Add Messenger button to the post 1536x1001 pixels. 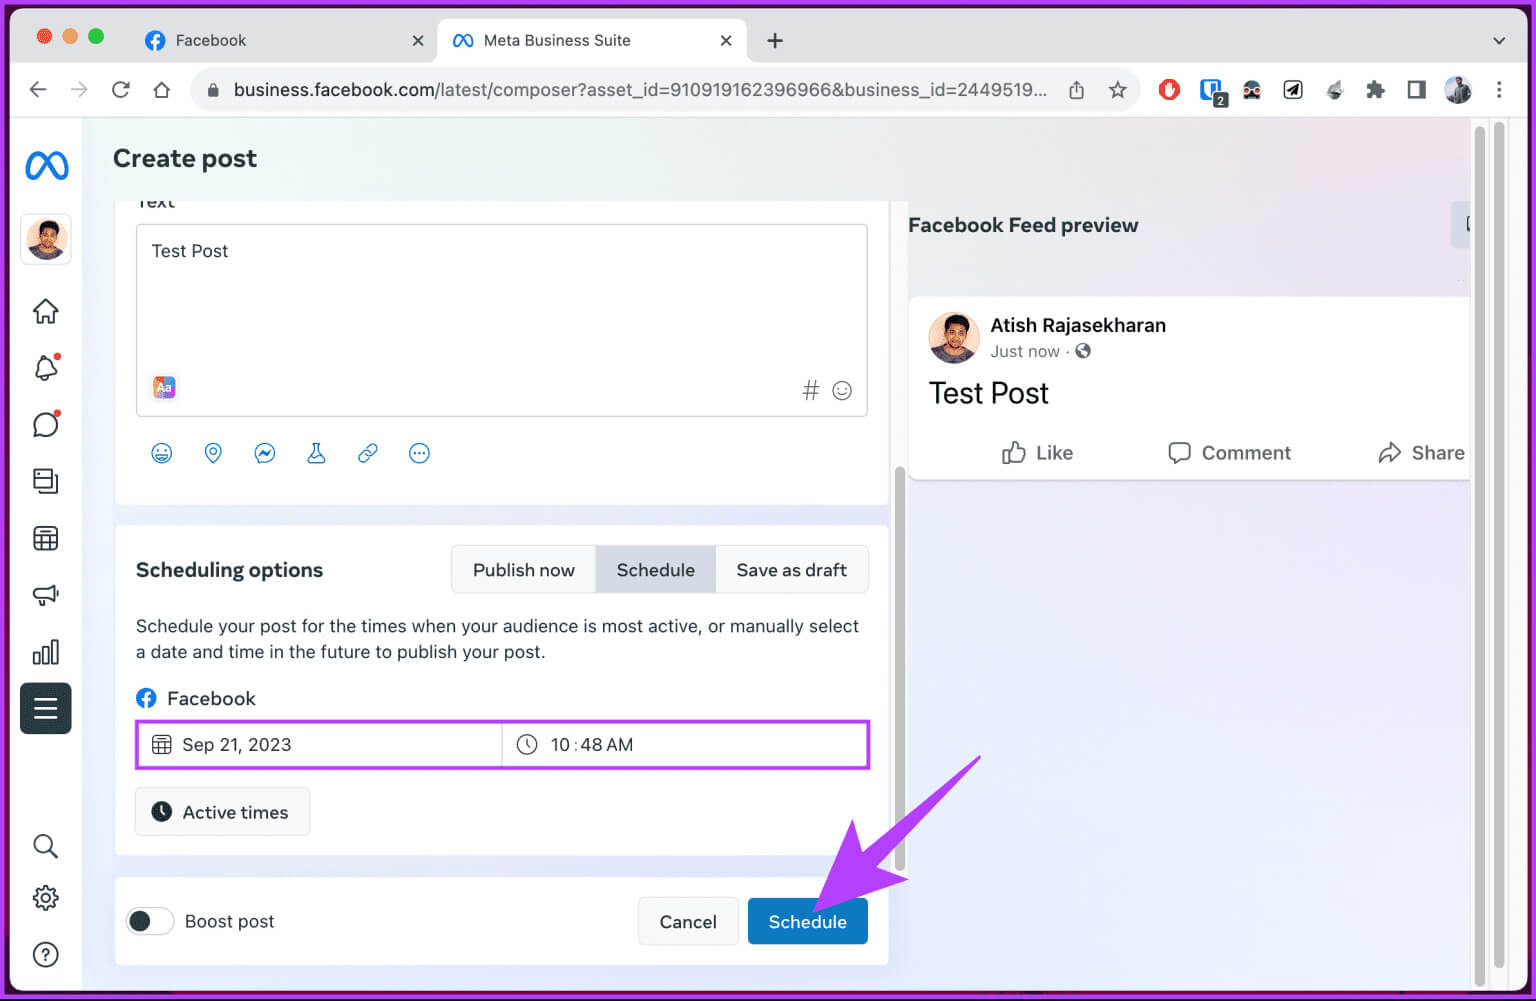265,453
